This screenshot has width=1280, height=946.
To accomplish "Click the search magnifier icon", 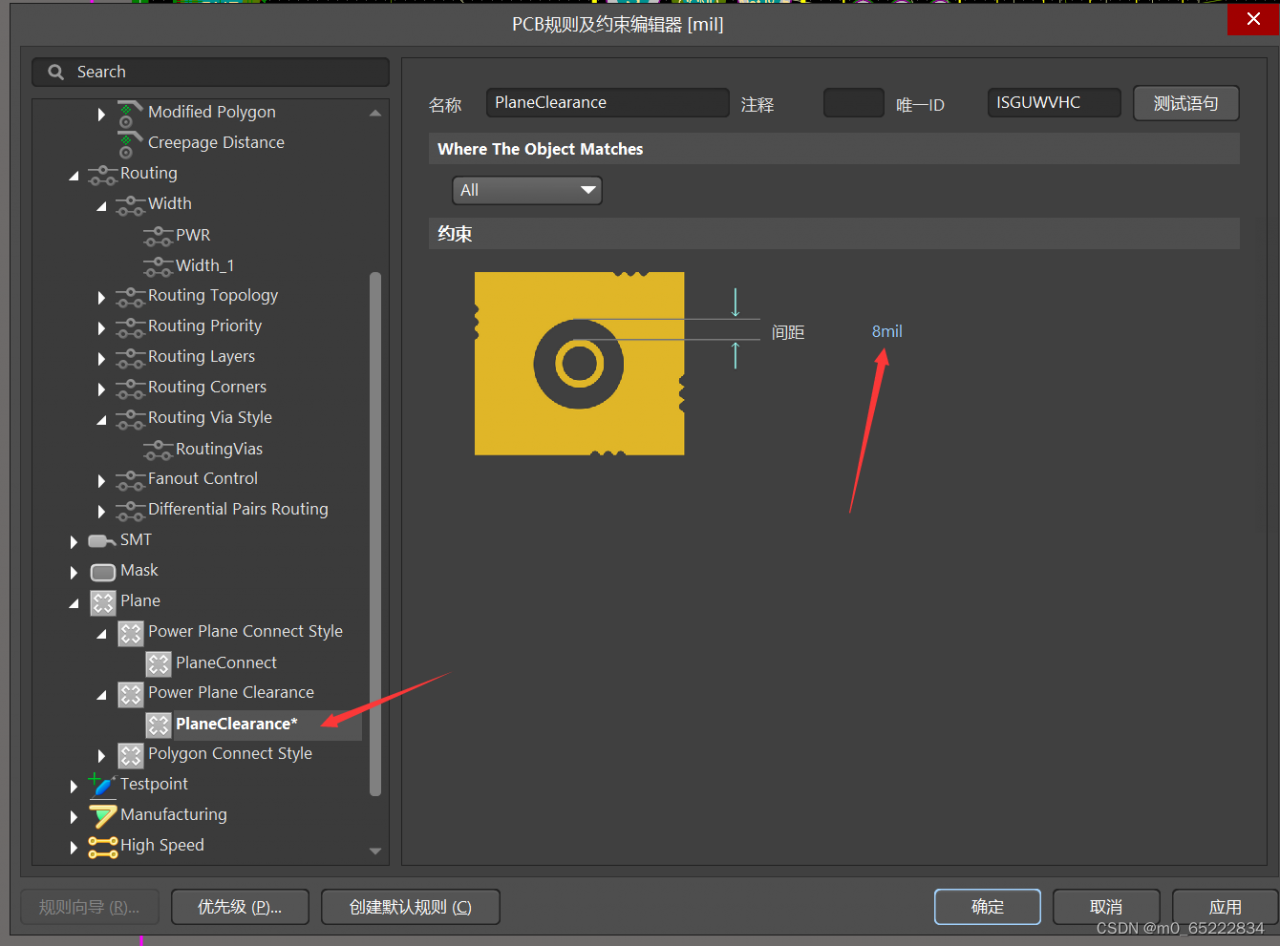I will 56,72.
